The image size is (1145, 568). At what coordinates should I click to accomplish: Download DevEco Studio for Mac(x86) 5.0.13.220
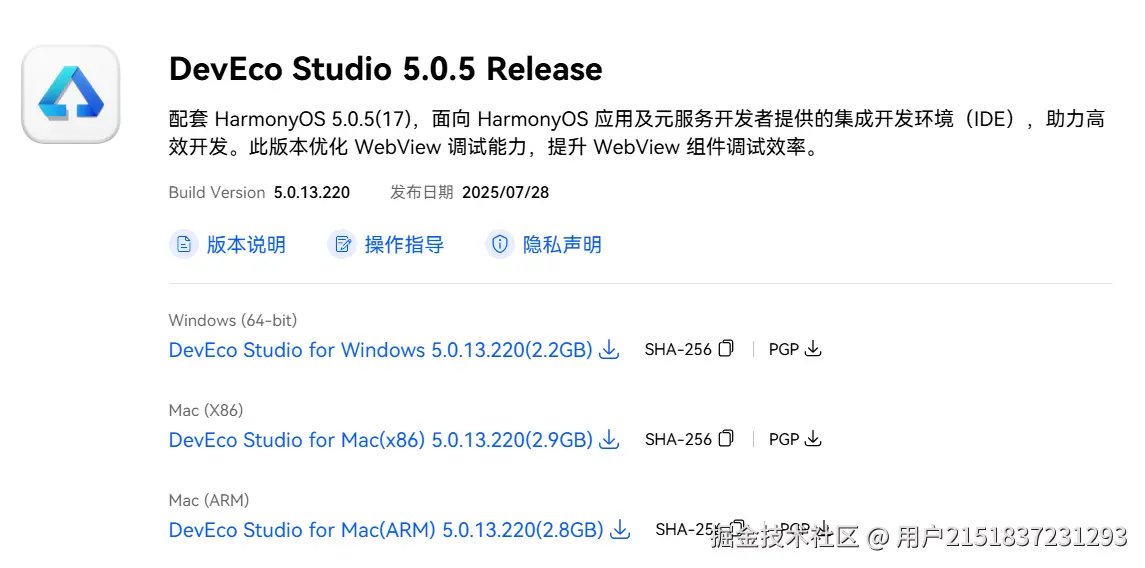[x=380, y=440]
